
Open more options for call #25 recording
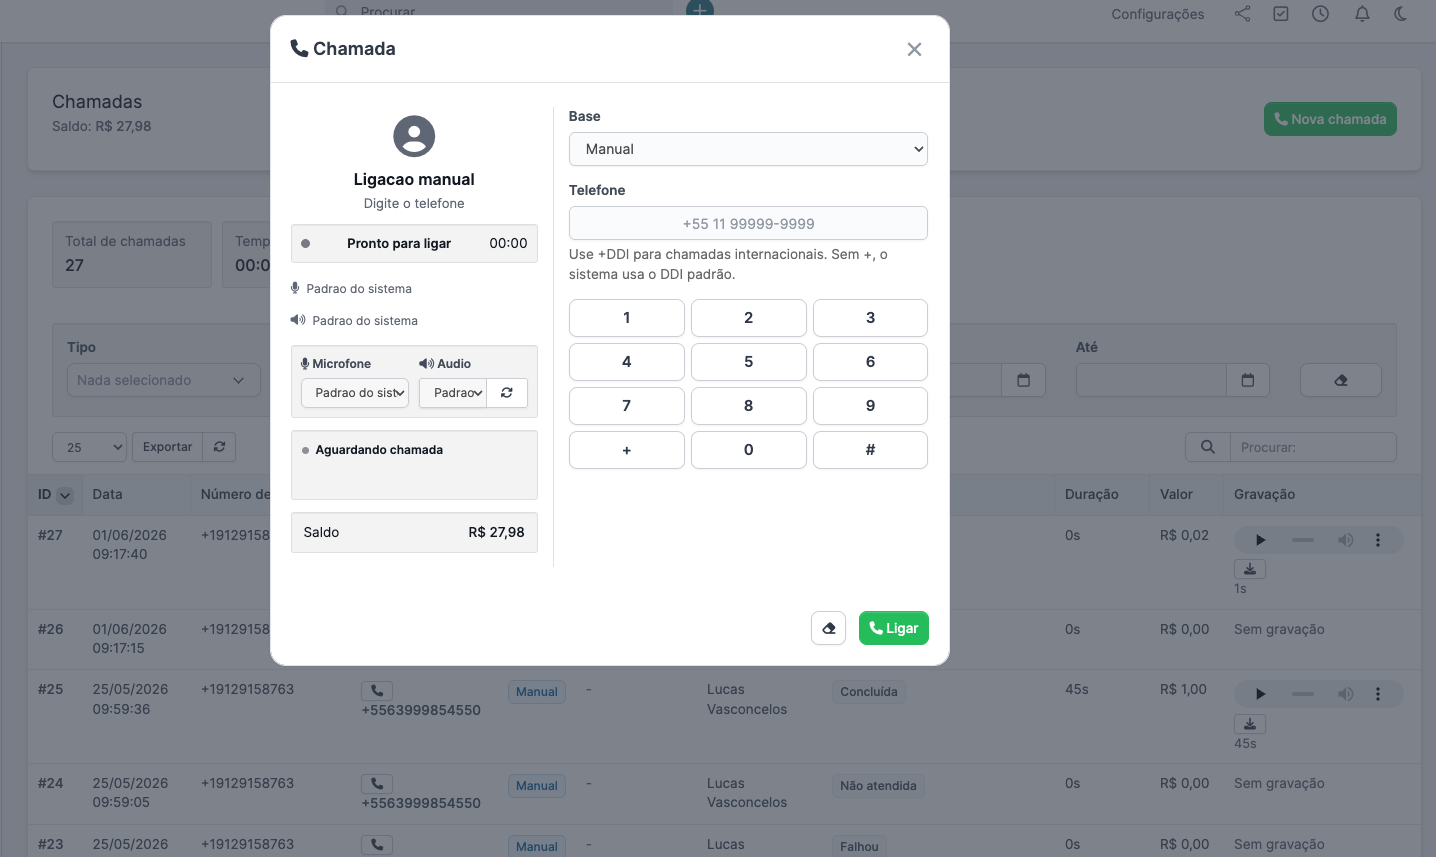click(1378, 694)
